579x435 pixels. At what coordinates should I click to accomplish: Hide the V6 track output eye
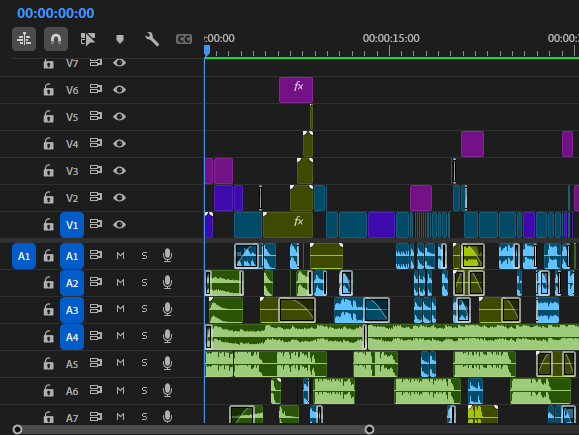tap(119, 90)
